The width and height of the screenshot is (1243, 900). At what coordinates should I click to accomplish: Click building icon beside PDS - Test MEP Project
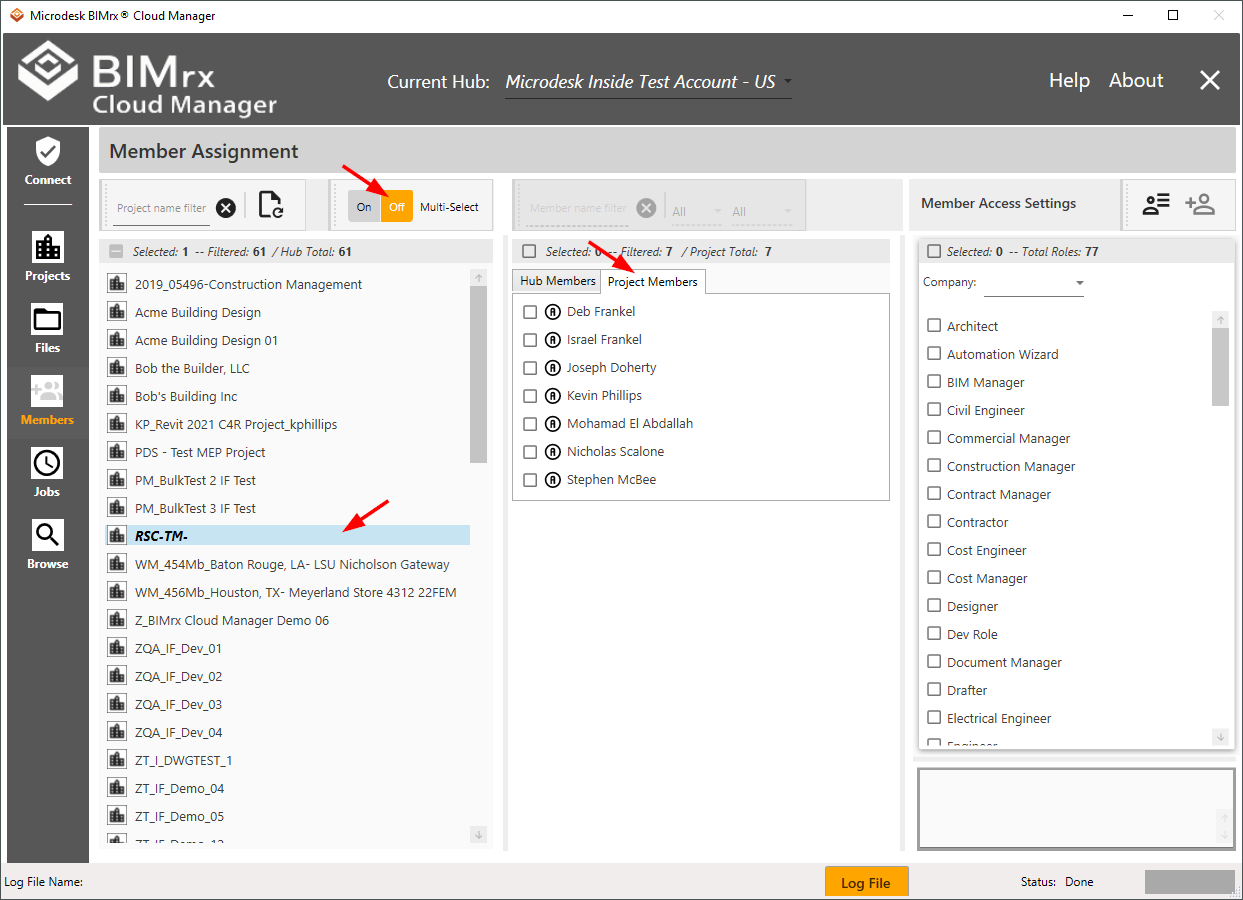117,452
